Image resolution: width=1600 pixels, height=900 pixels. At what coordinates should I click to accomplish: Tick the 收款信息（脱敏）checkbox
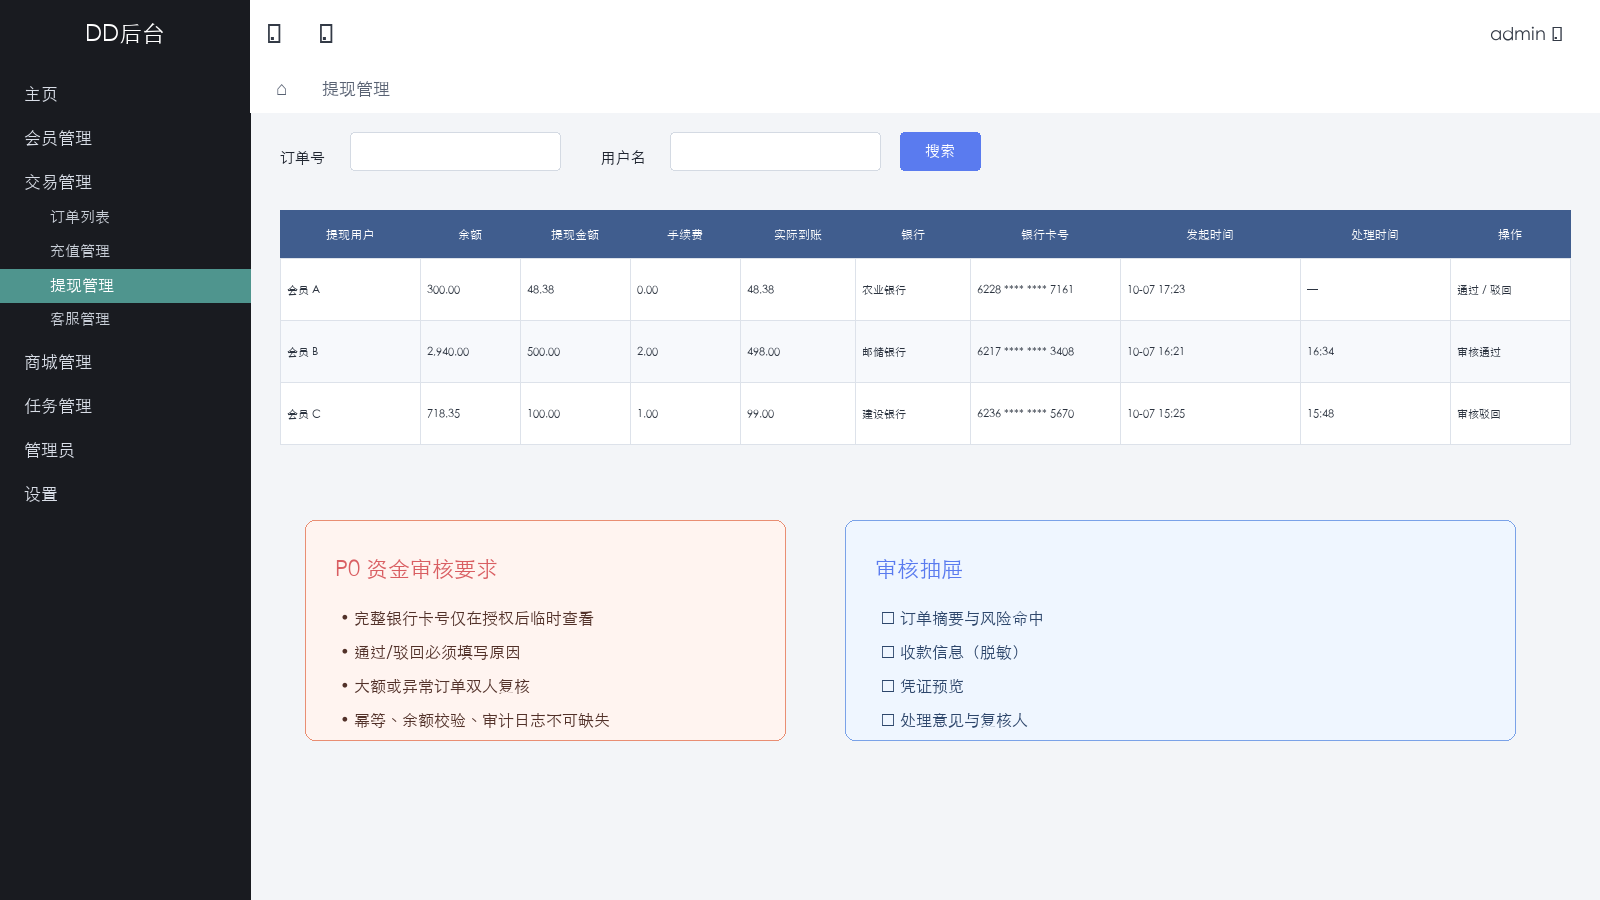(x=887, y=652)
